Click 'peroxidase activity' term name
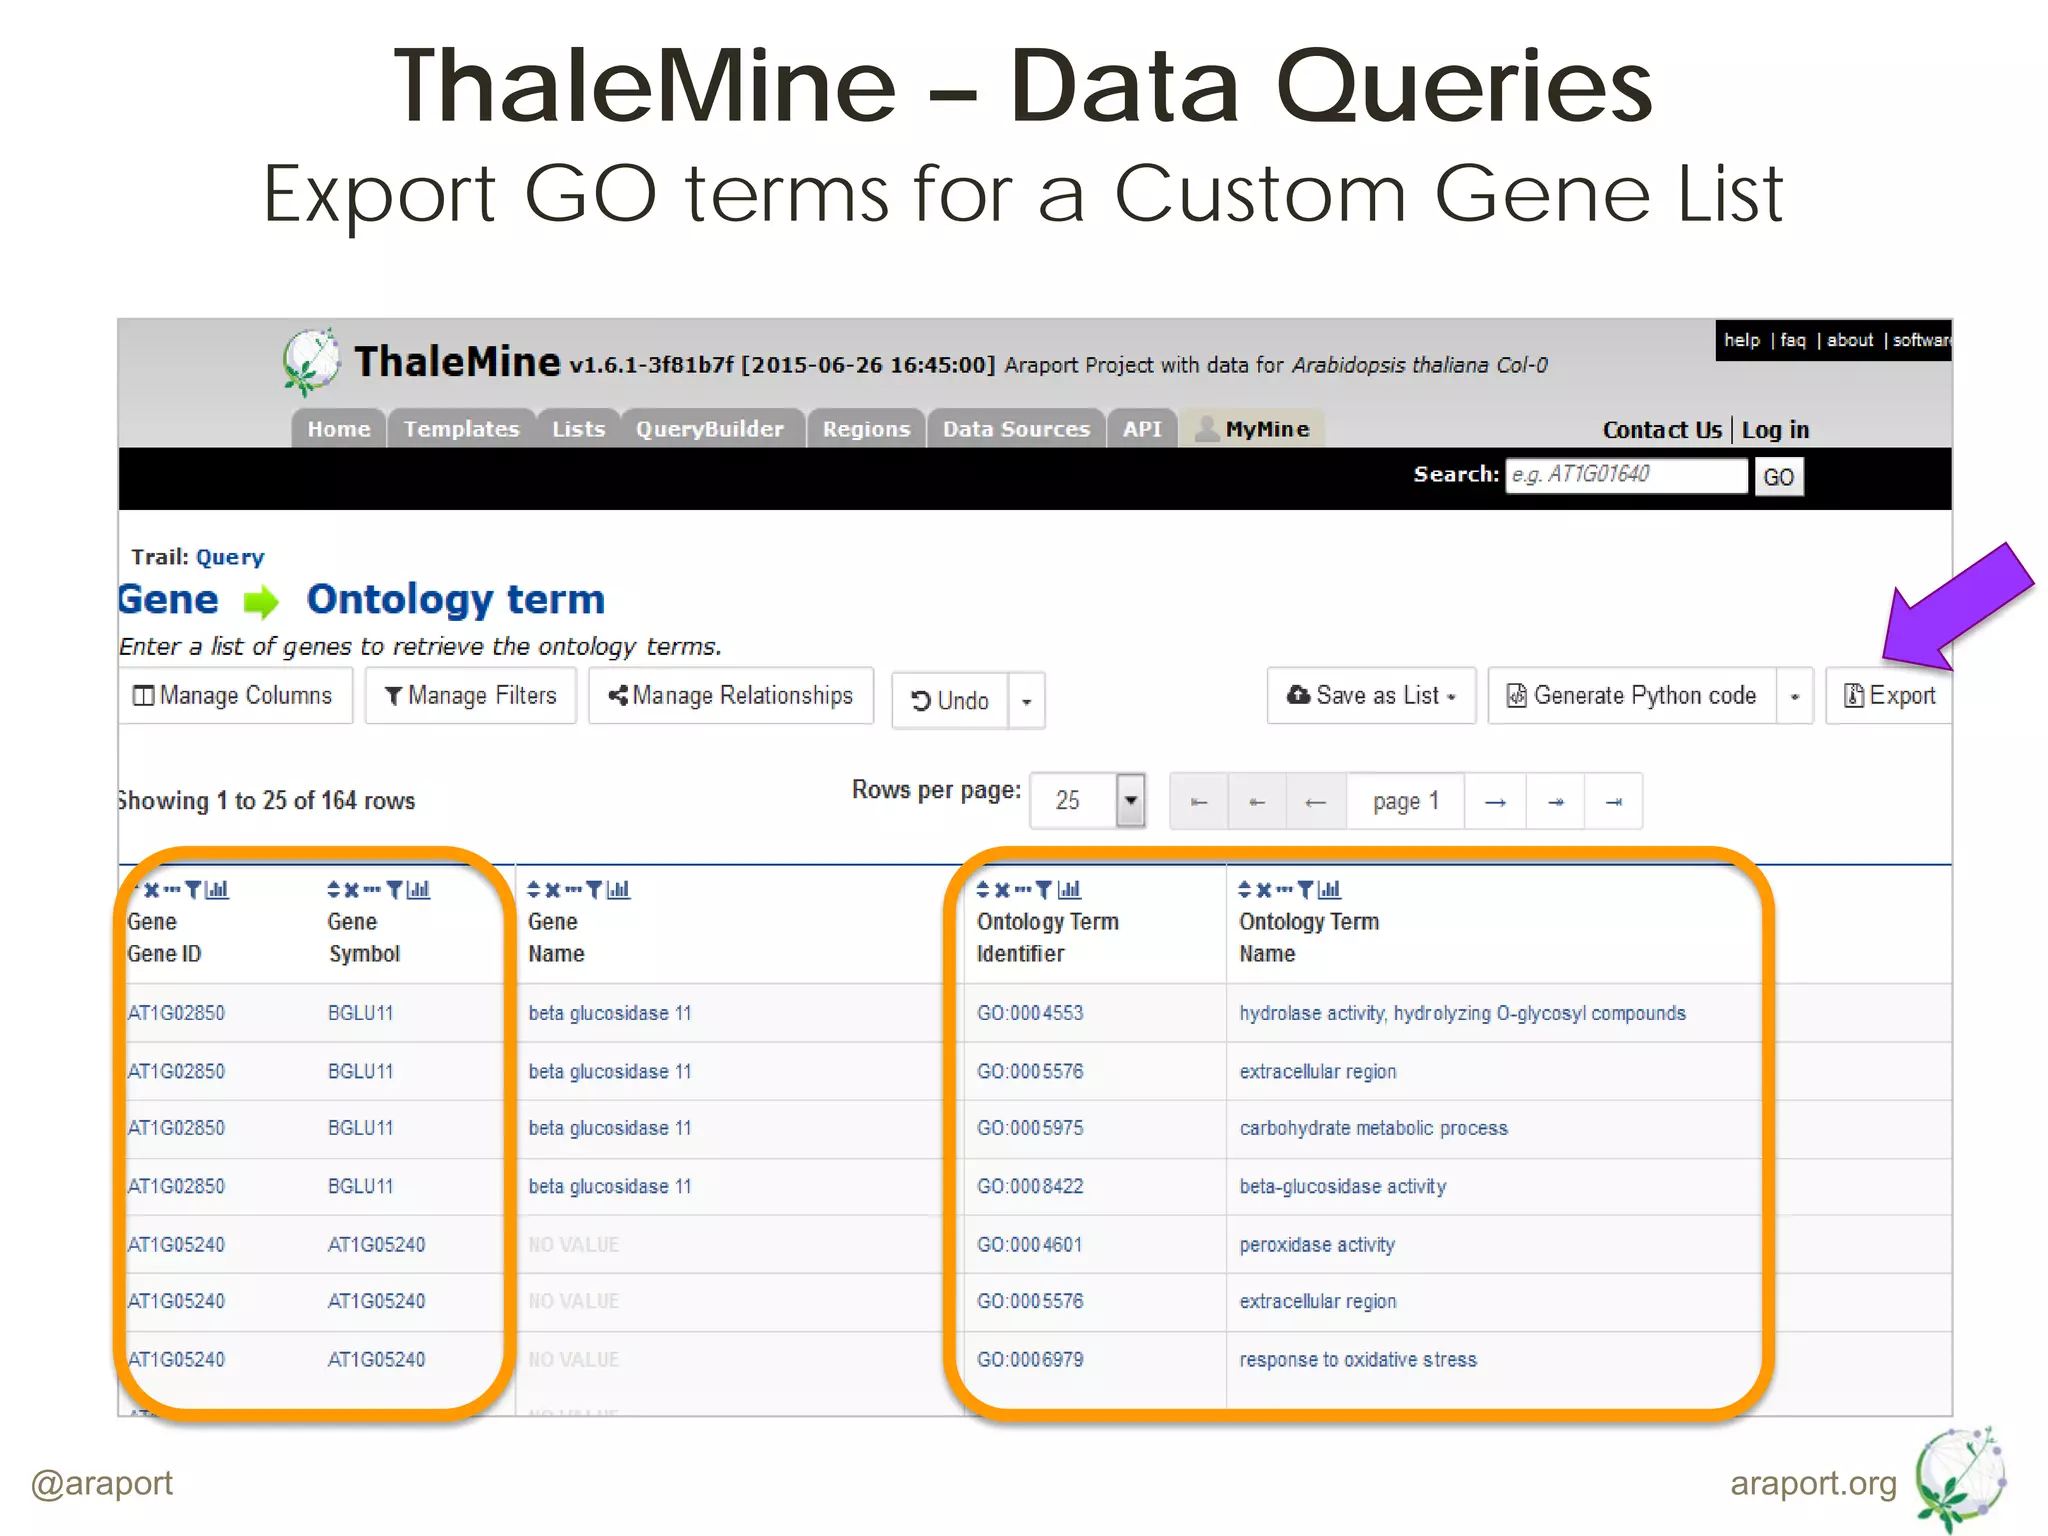This screenshot has width=2048, height=1536. [x=1317, y=1245]
